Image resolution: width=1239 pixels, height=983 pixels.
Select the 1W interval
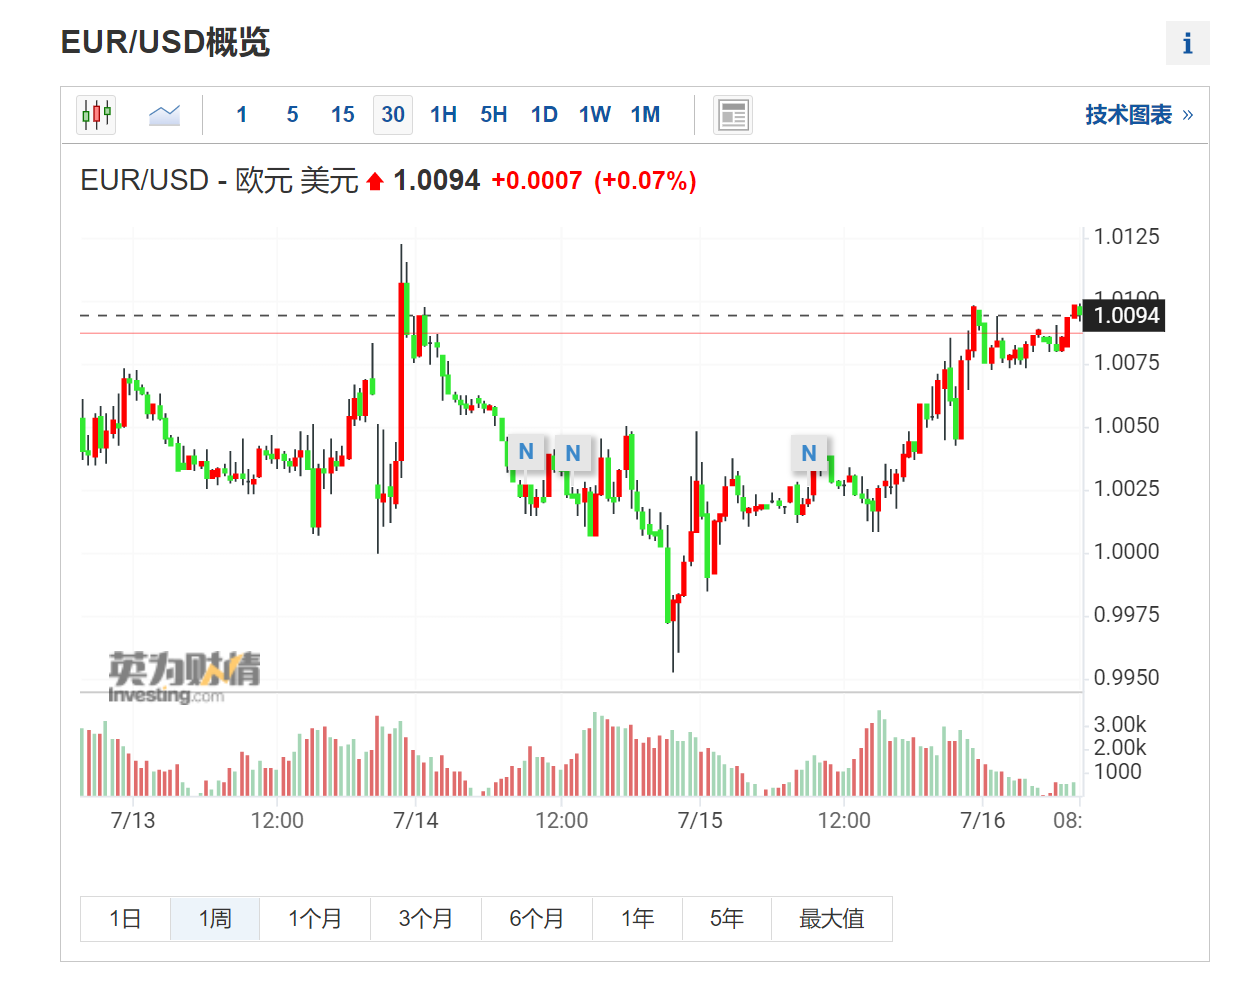click(594, 115)
